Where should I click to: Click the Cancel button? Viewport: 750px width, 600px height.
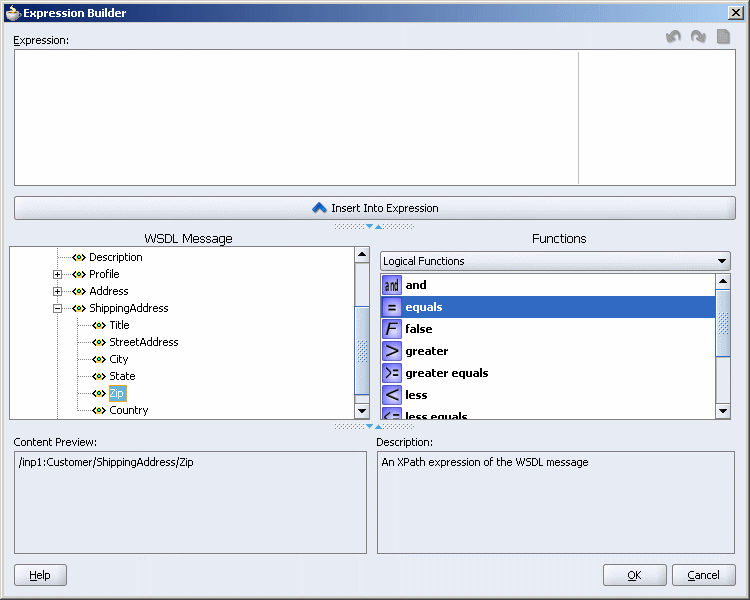point(704,575)
